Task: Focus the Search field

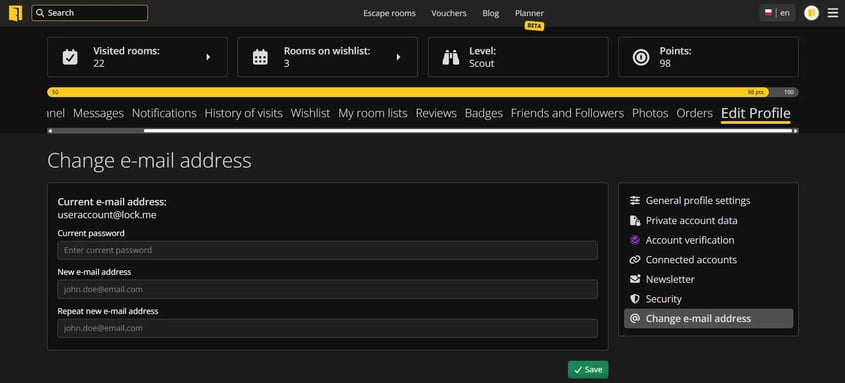Action: coord(89,13)
